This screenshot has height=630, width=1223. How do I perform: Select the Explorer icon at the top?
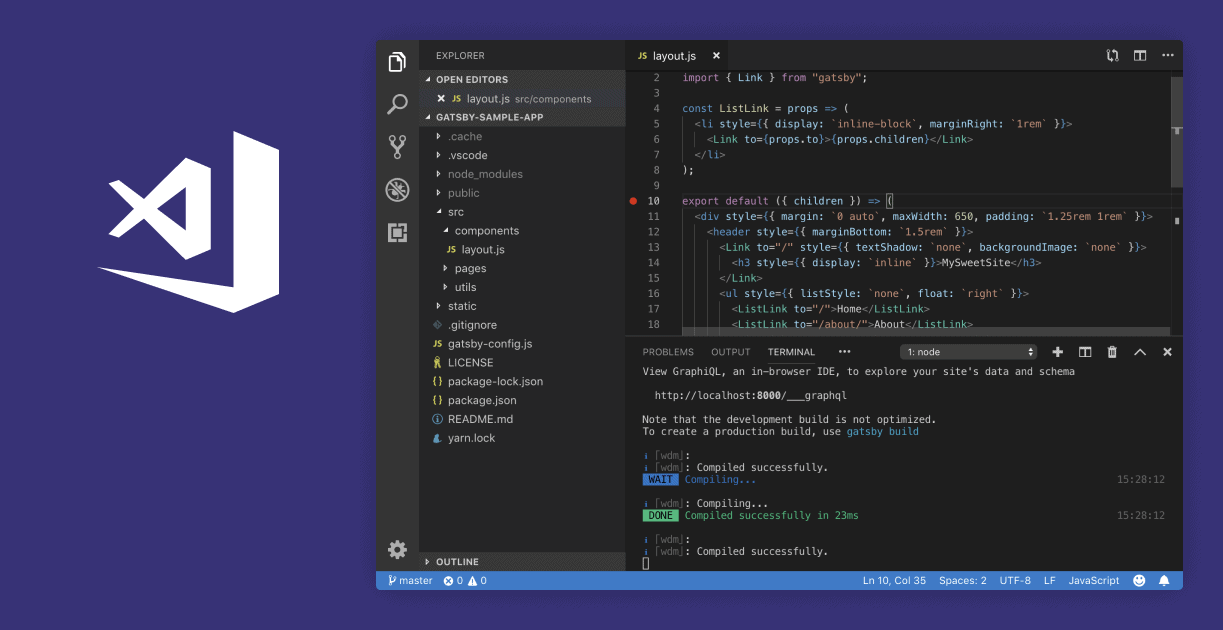coord(397,60)
